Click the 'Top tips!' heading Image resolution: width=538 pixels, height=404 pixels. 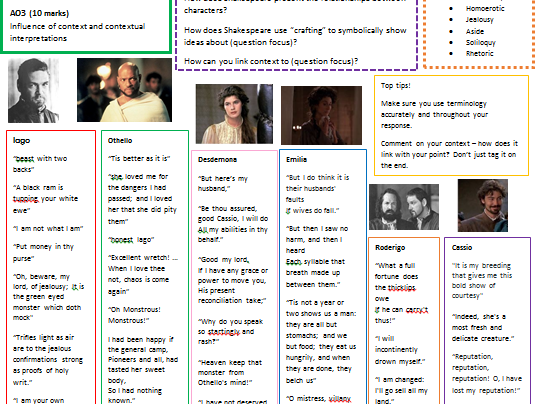pos(396,85)
